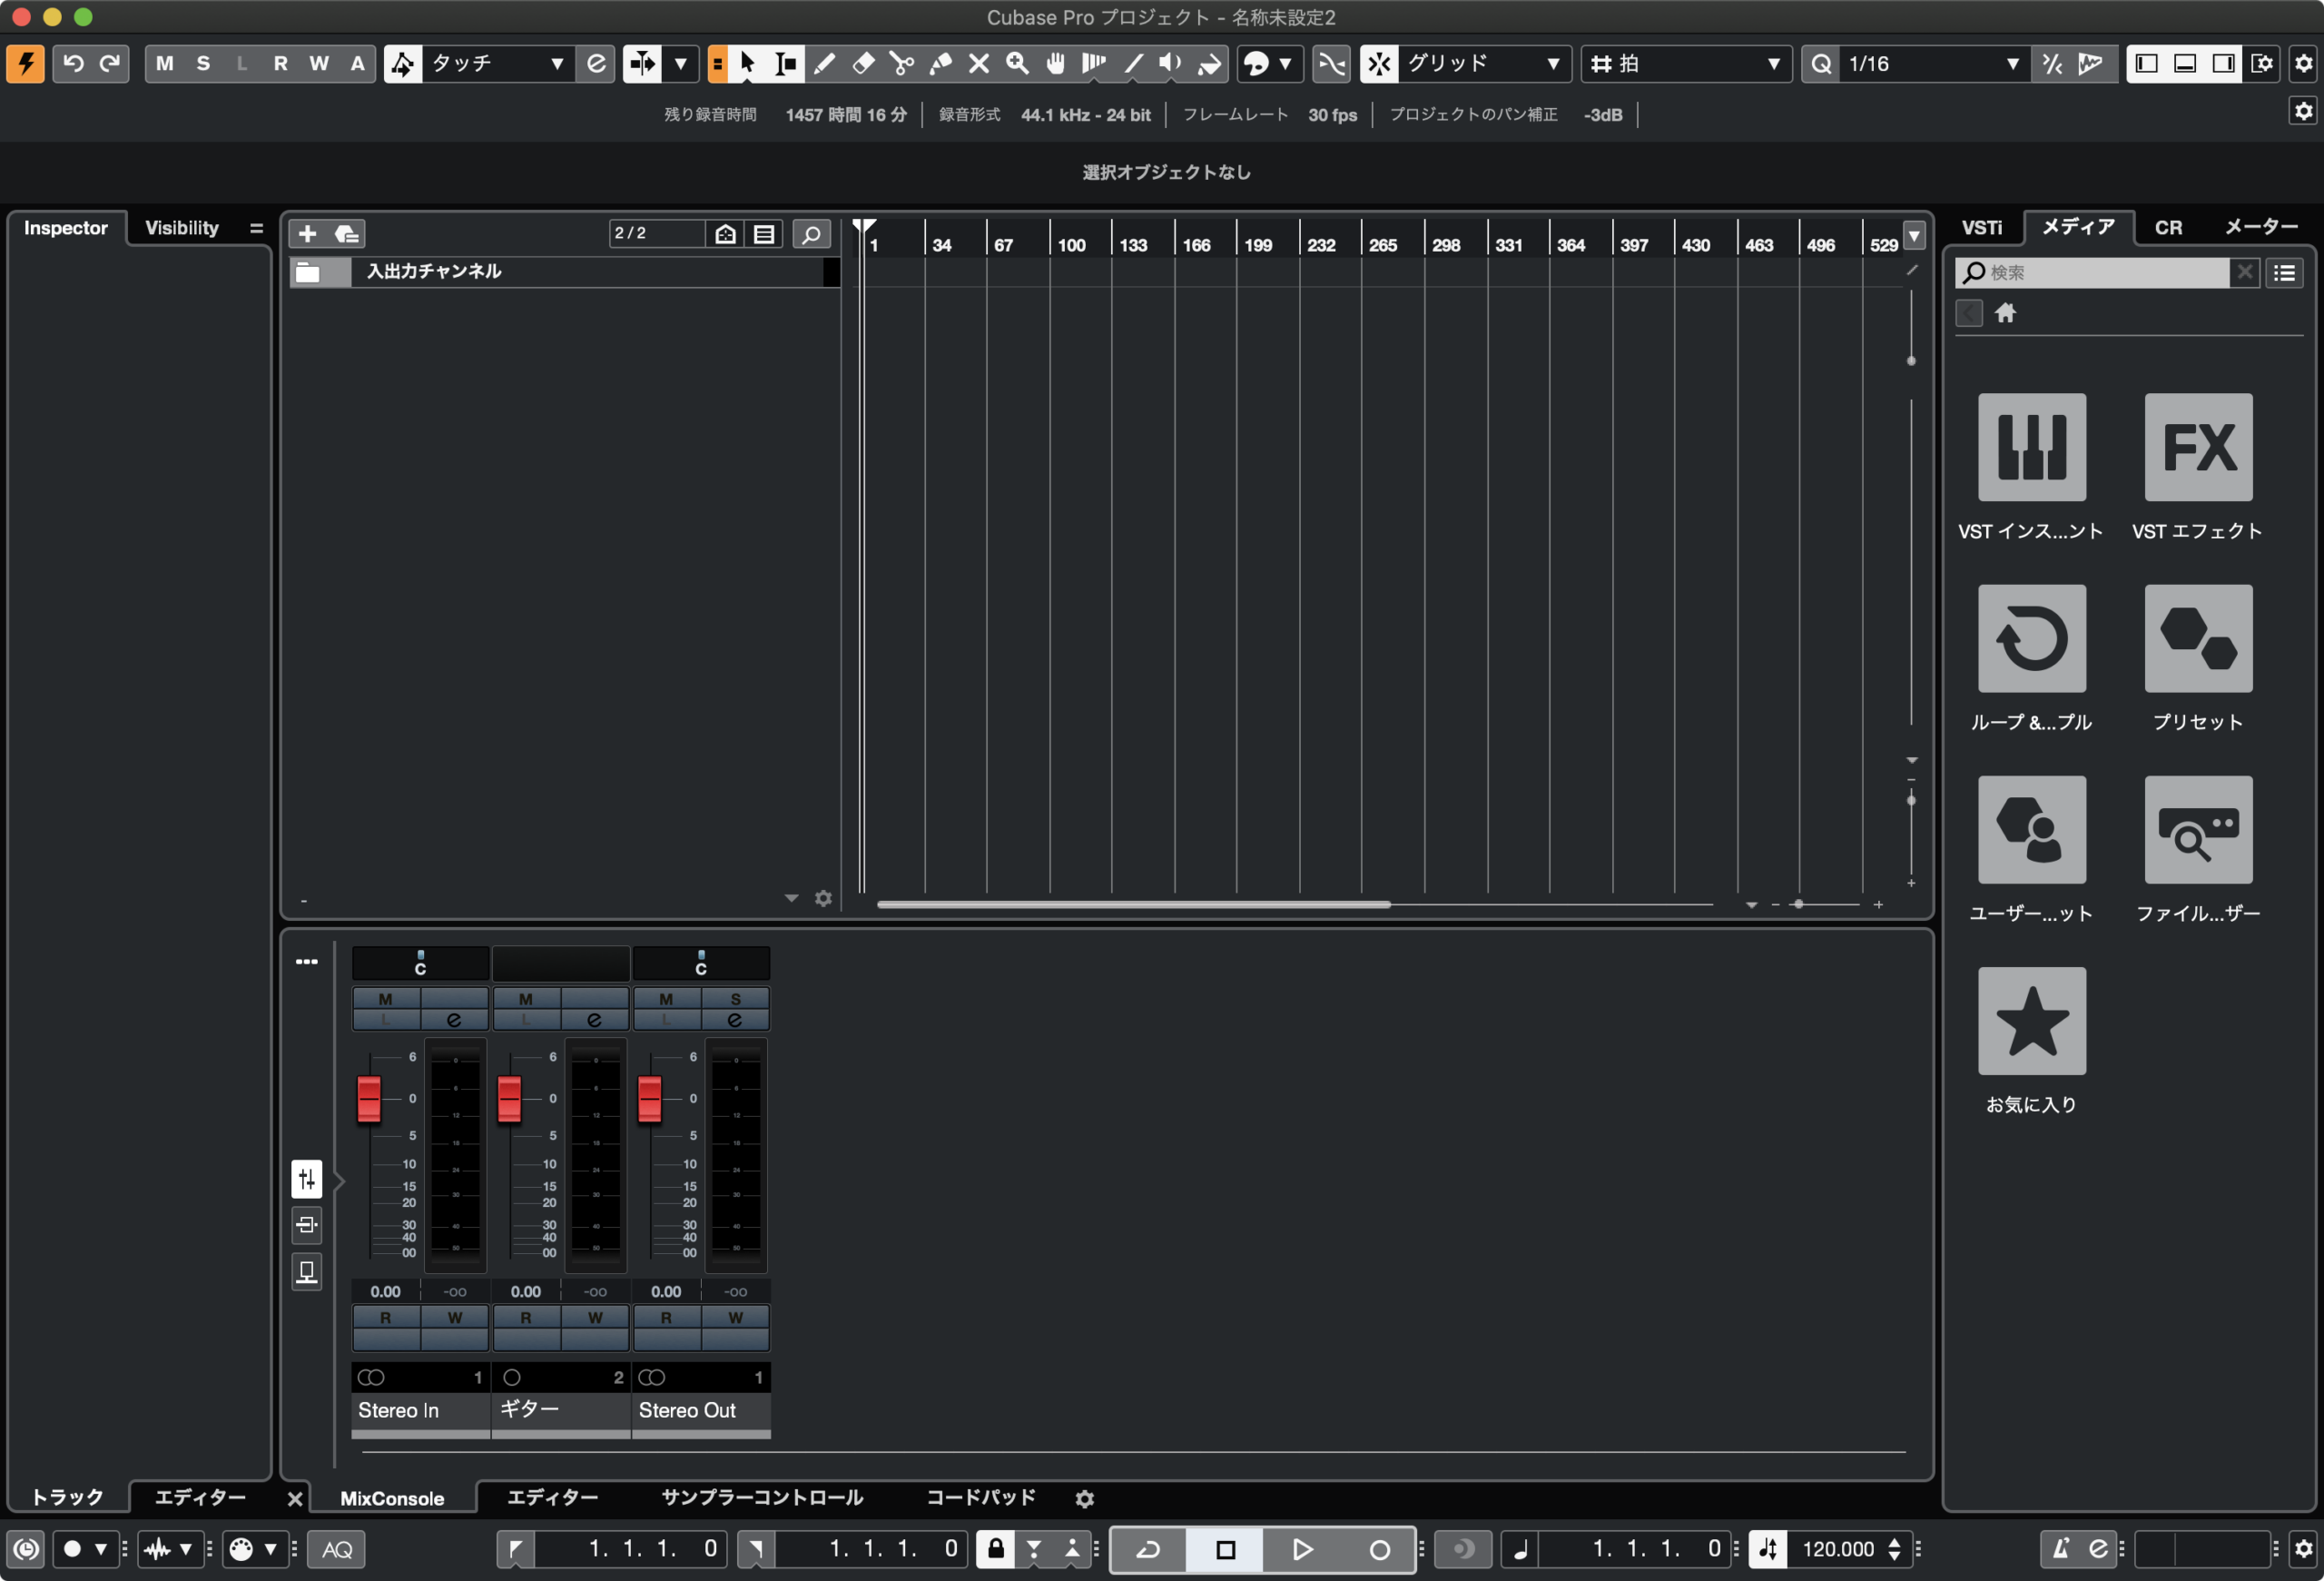This screenshot has width=2324, height=1581.
Task: Select the Glue tool
Action: pyautogui.click(x=940, y=64)
